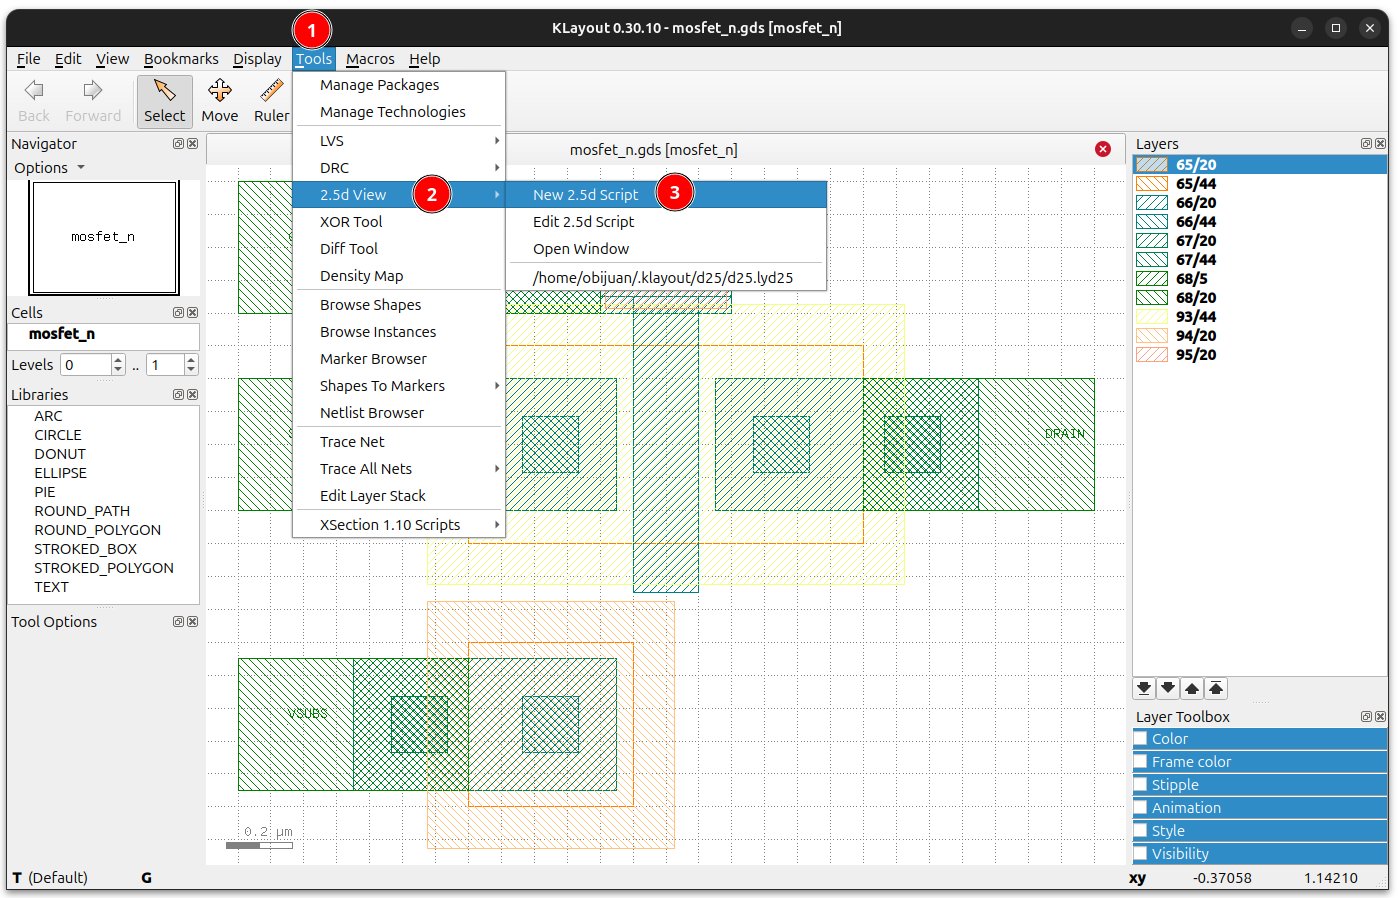Click the 65/44 layer swatch
The height and width of the screenshot is (898, 1399).
coord(1152,184)
